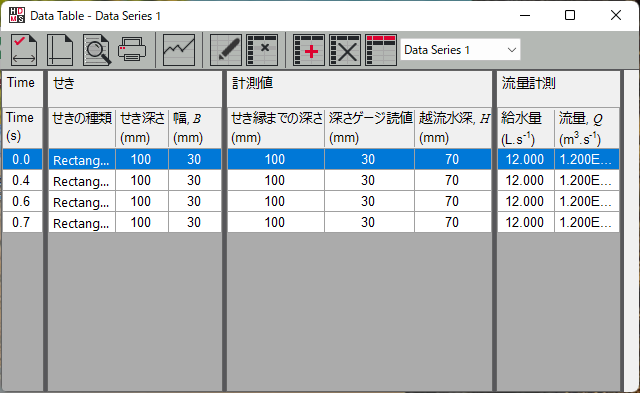Open print preview magnifier icon
The image size is (640, 393).
point(96,50)
